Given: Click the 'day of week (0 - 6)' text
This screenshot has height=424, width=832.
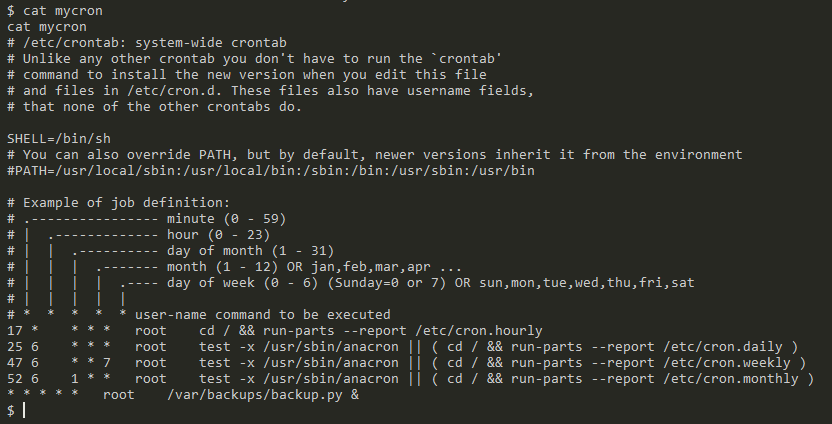Looking at the screenshot, I should 242,283.
